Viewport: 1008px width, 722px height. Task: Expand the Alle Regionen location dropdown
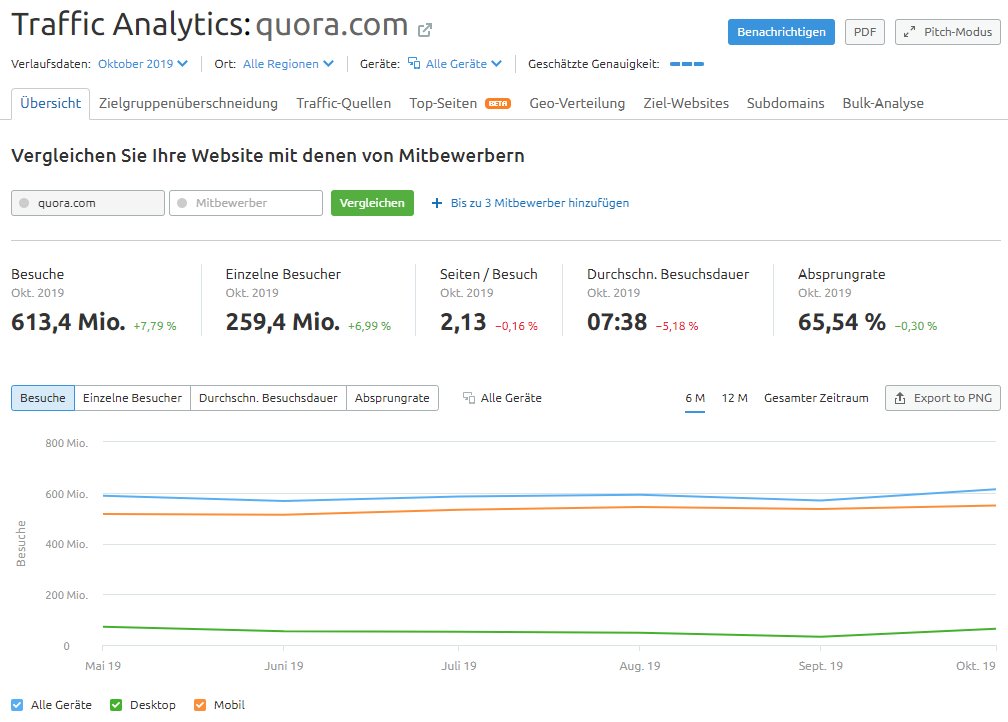click(286, 62)
